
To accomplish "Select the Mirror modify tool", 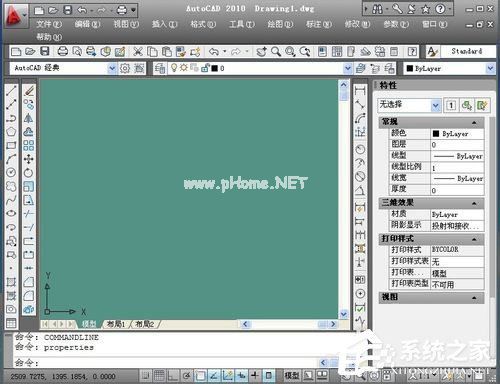I will coord(29,118).
